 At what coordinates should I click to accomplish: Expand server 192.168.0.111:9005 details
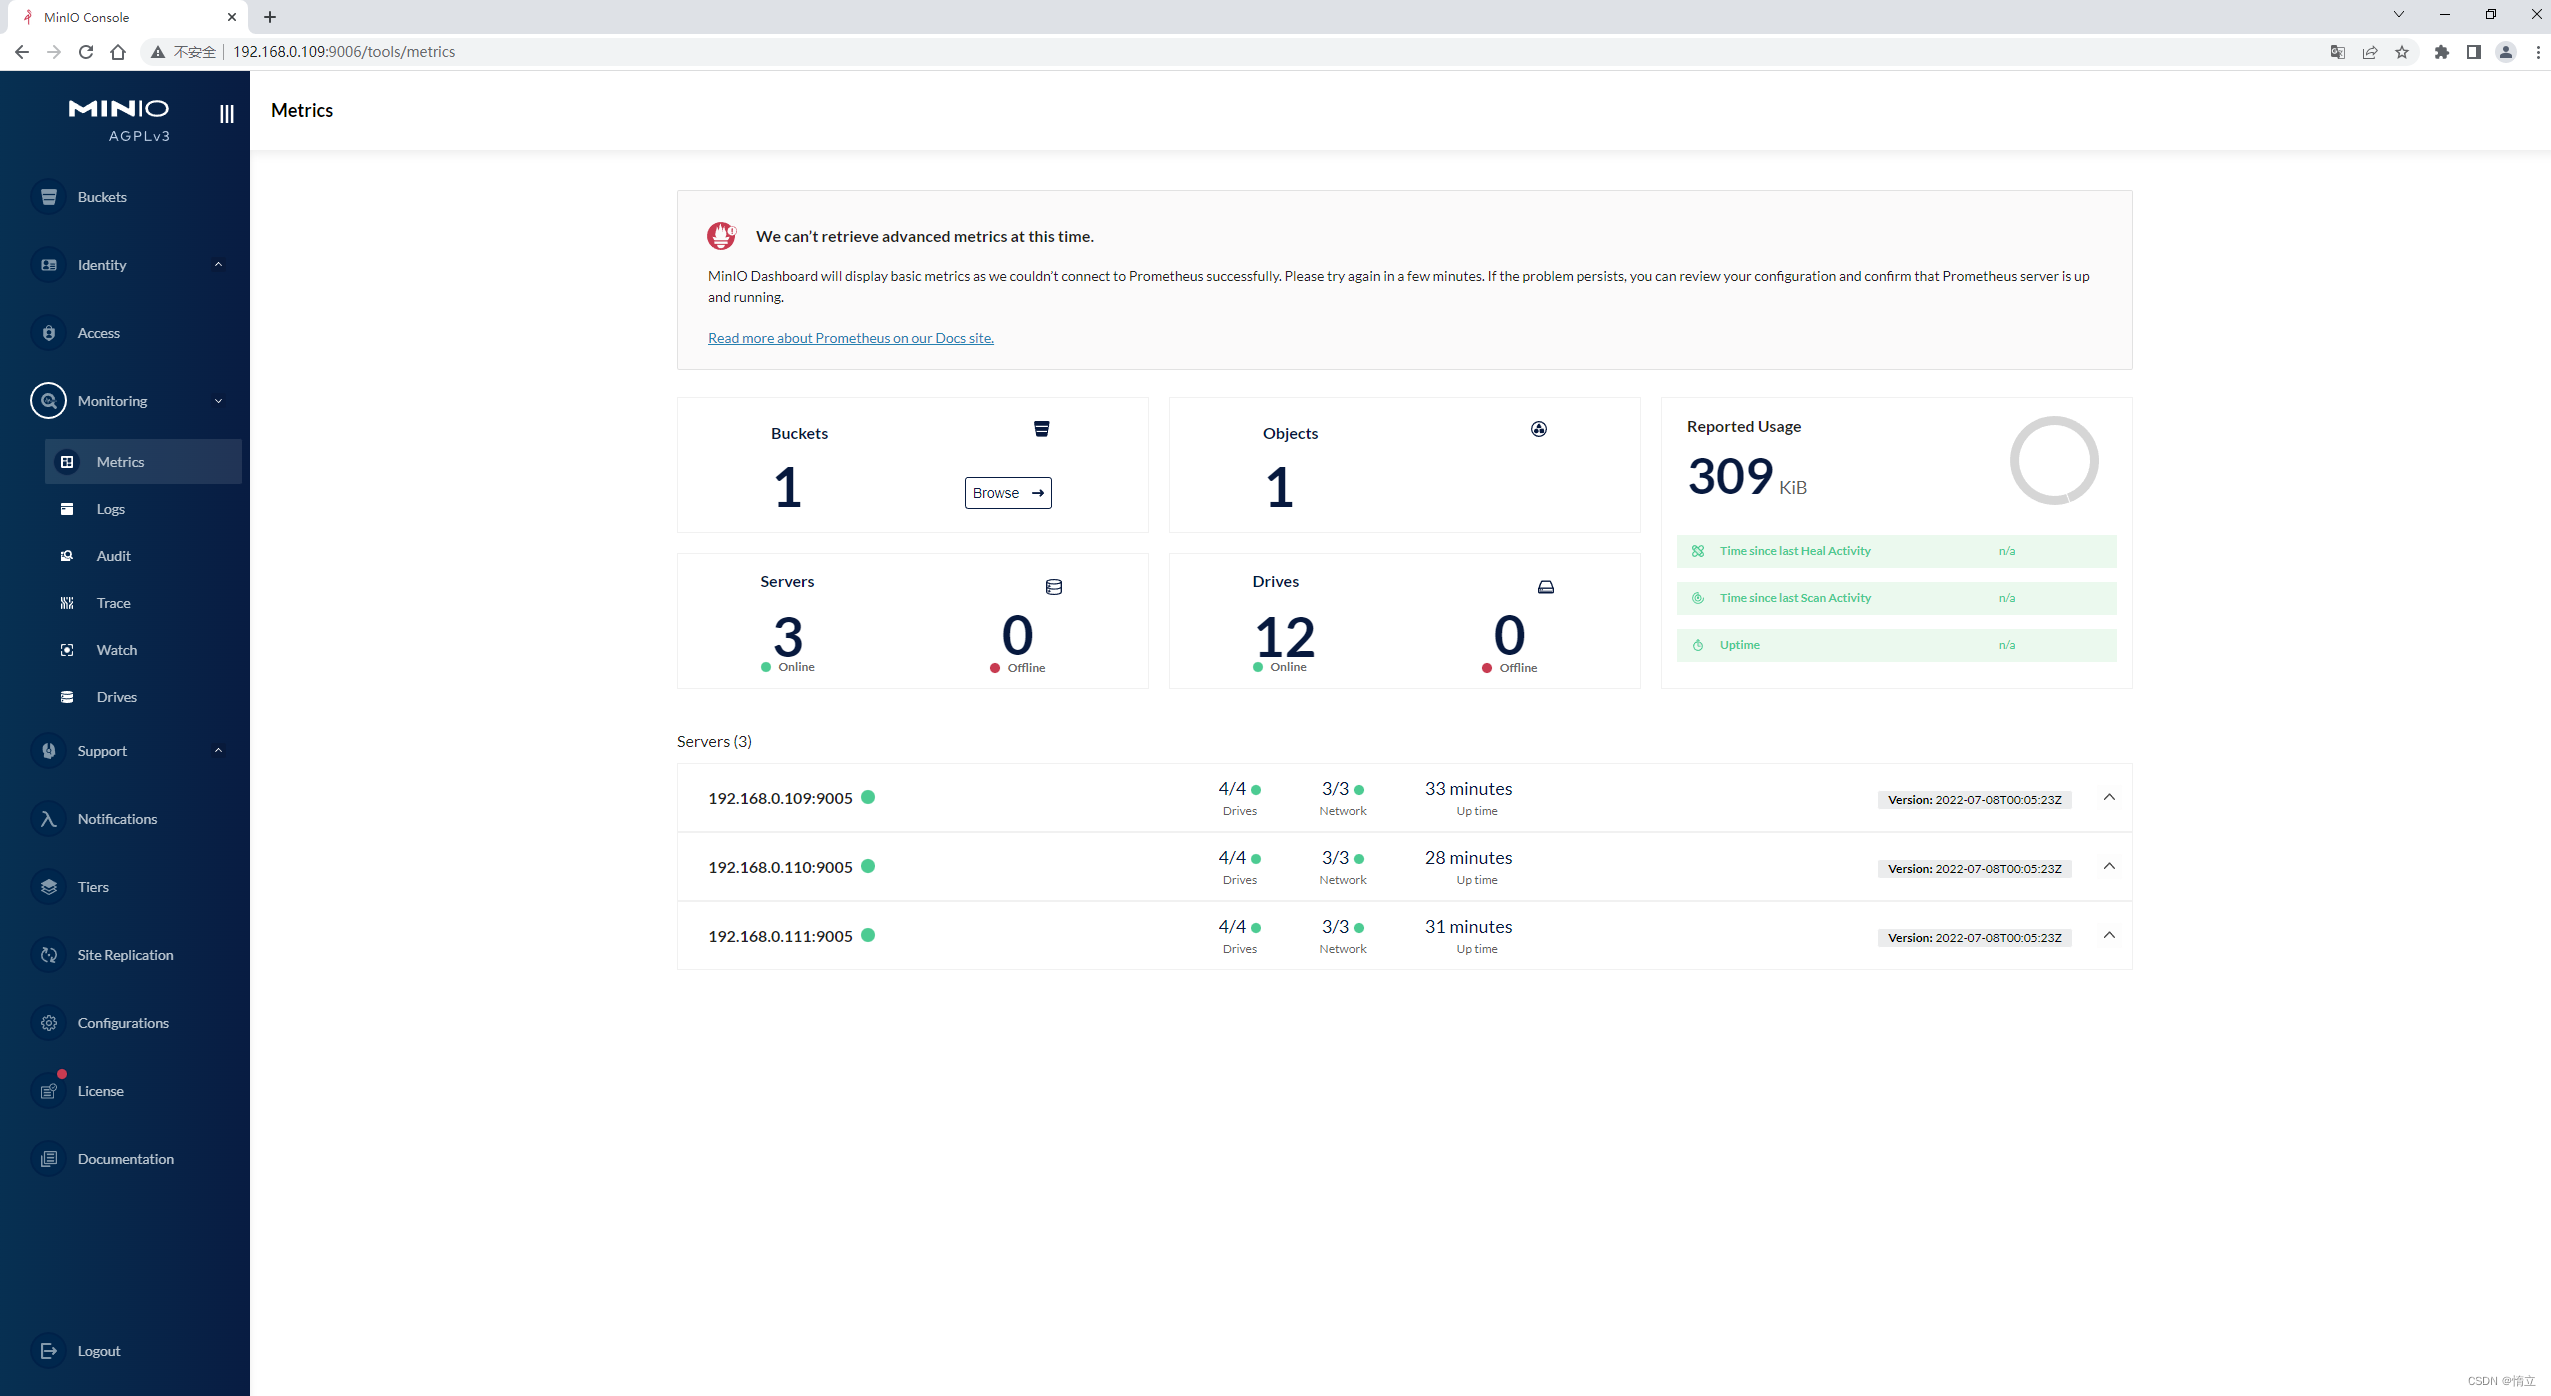[2109, 935]
